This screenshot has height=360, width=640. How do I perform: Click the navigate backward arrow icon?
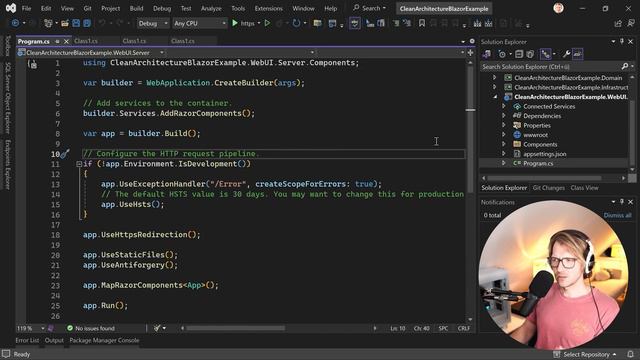pos(16,23)
